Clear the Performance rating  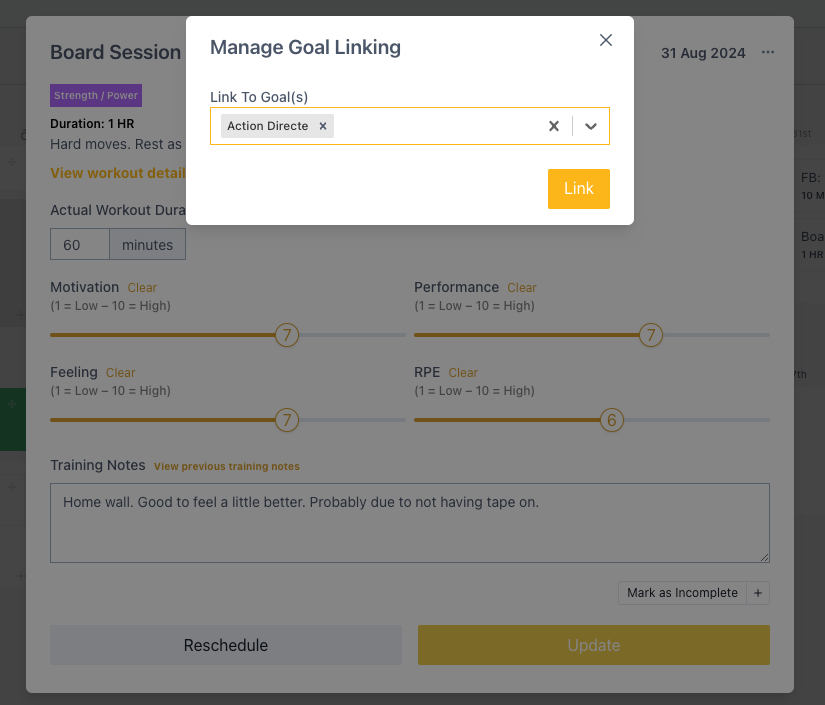(521, 288)
